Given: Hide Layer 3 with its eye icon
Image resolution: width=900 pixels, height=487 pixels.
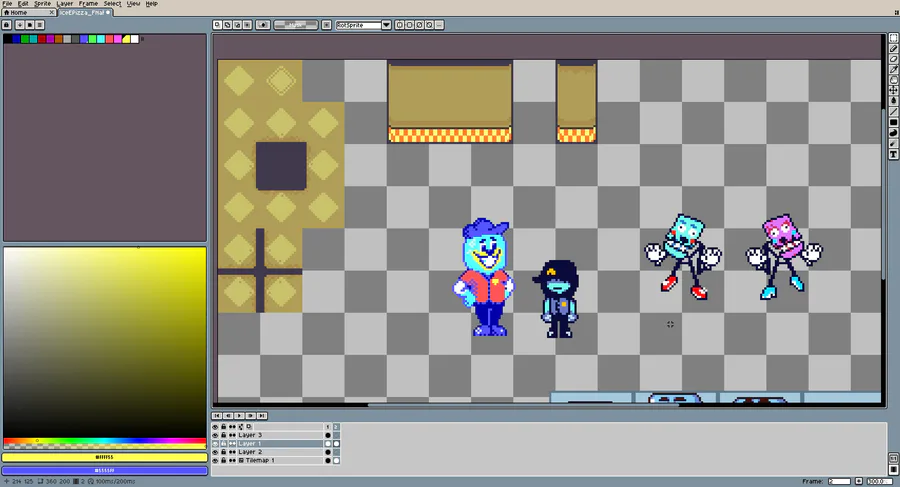Looking at the screenshot, I should tap(215, 435).
